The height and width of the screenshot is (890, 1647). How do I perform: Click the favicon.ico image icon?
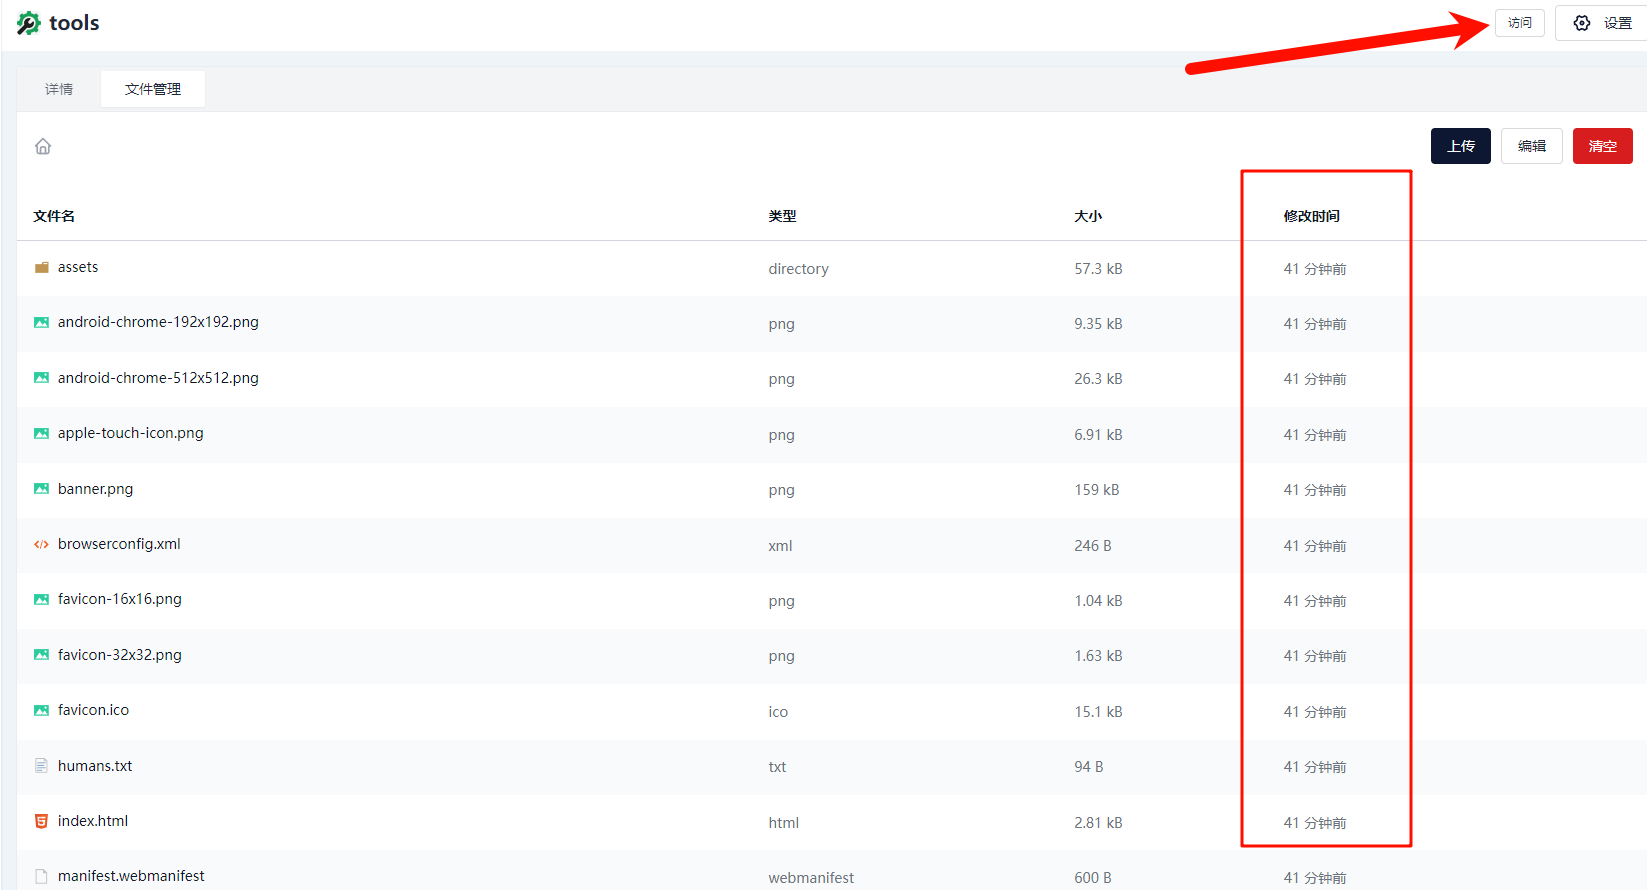tap(41, 710)
